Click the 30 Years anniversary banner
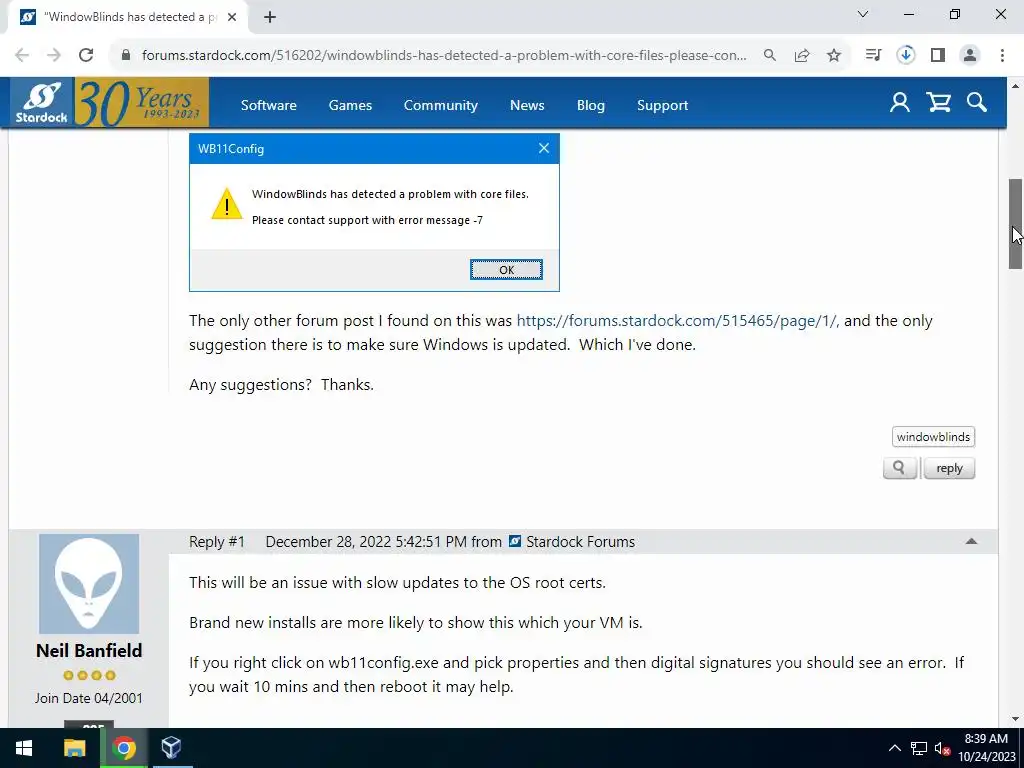 (x=142, y=103)
